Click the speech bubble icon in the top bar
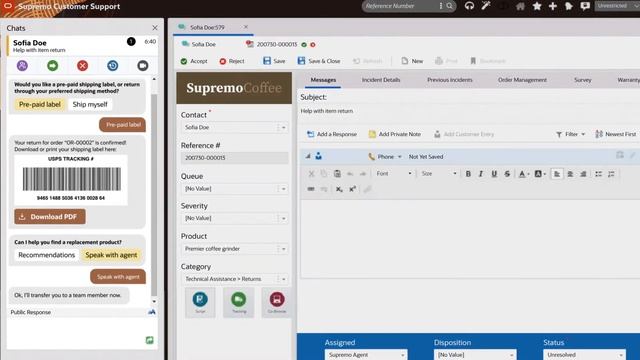 (x=585, y=6)
